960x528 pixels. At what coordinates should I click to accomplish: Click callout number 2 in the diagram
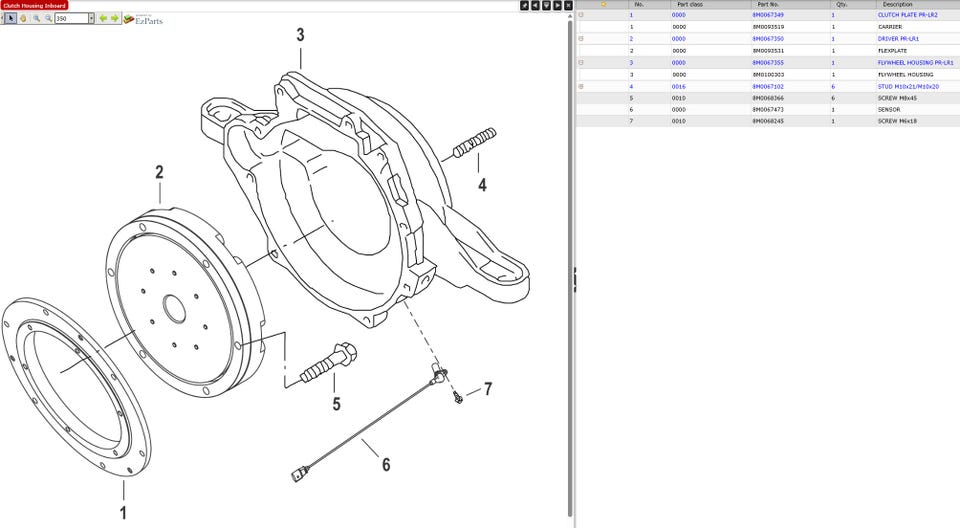(x=159, y=172)
